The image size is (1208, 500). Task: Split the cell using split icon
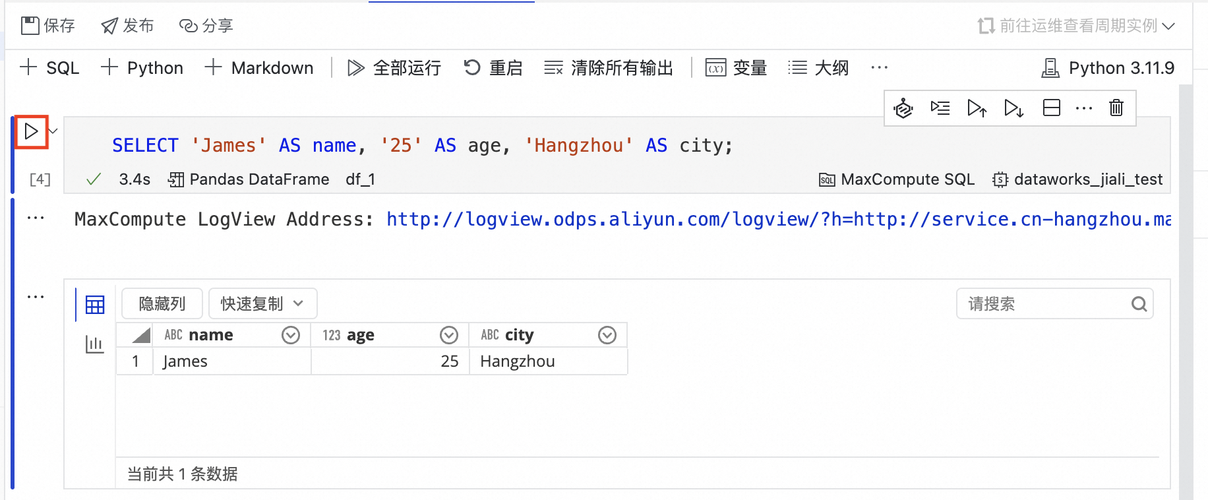[1051, 108]
